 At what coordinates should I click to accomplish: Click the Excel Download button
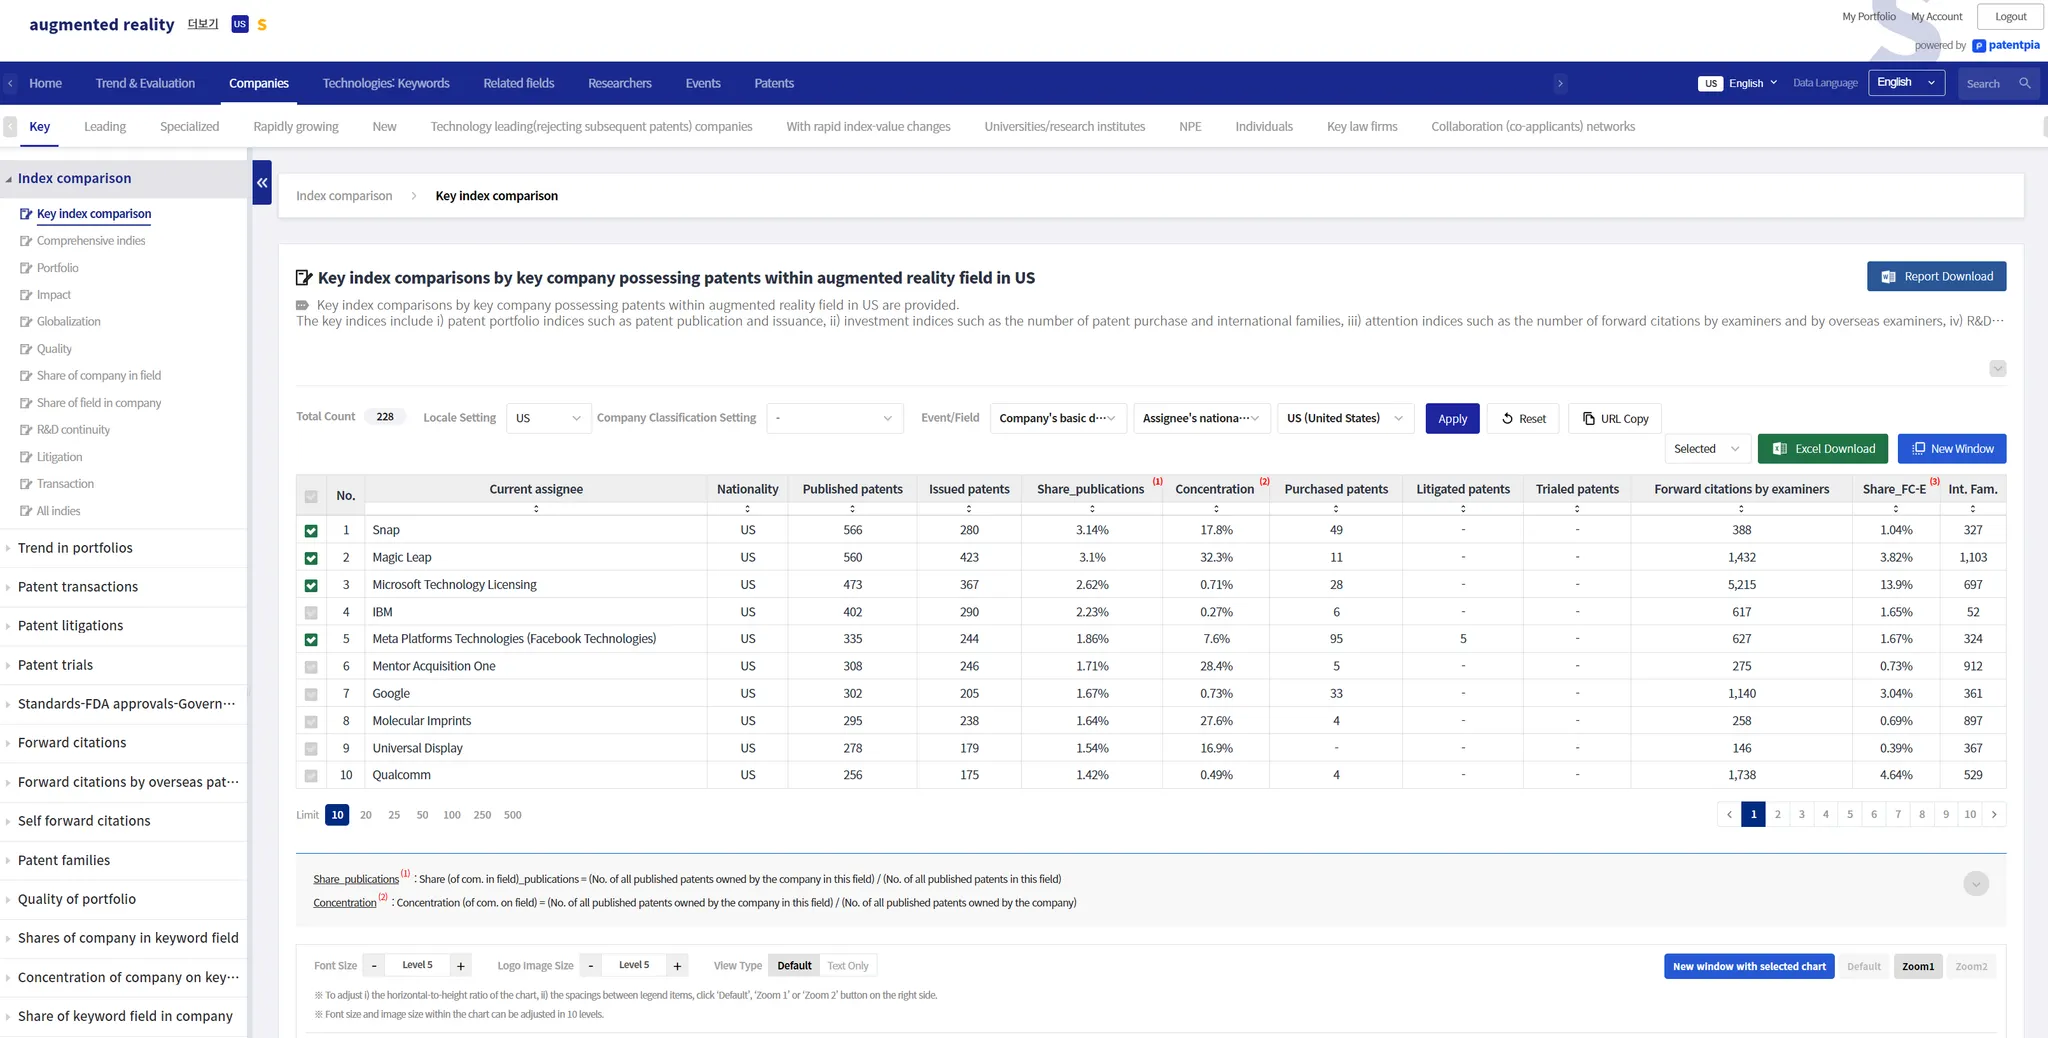coord(1823,449)
